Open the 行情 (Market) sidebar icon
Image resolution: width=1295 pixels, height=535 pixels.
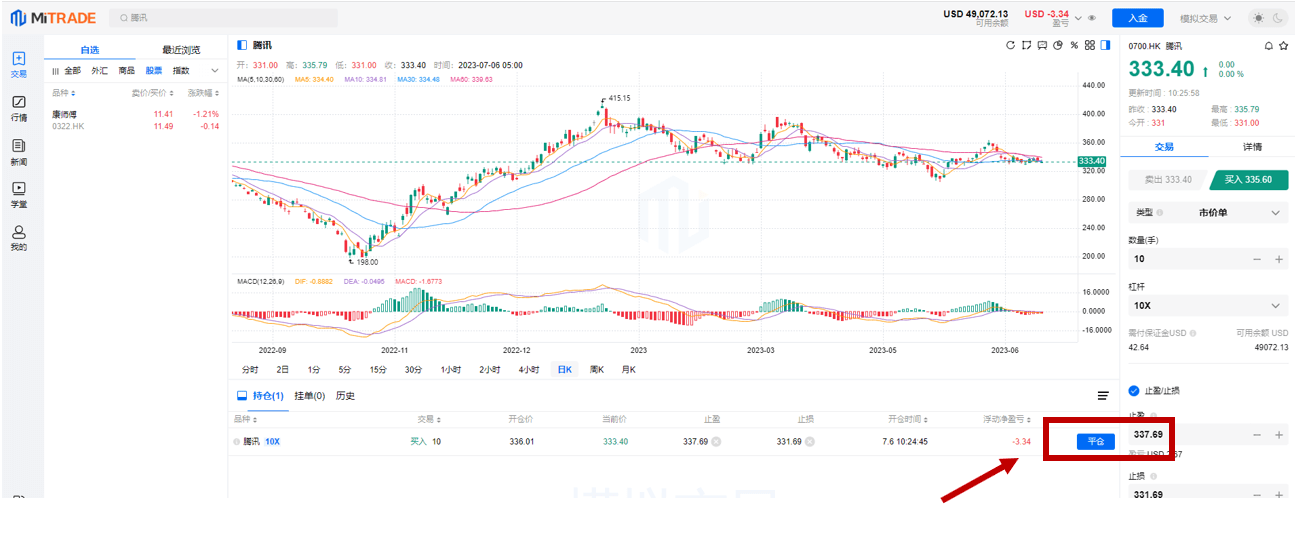click(19, 108)
